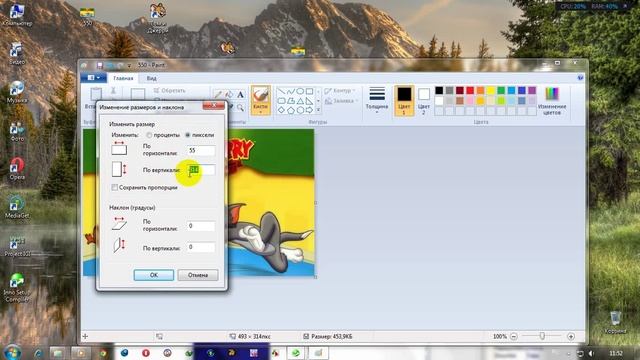Close the resize and skew dialog
Image resolution: width=640 pixels, height=360 pixels.
[213, 106]
